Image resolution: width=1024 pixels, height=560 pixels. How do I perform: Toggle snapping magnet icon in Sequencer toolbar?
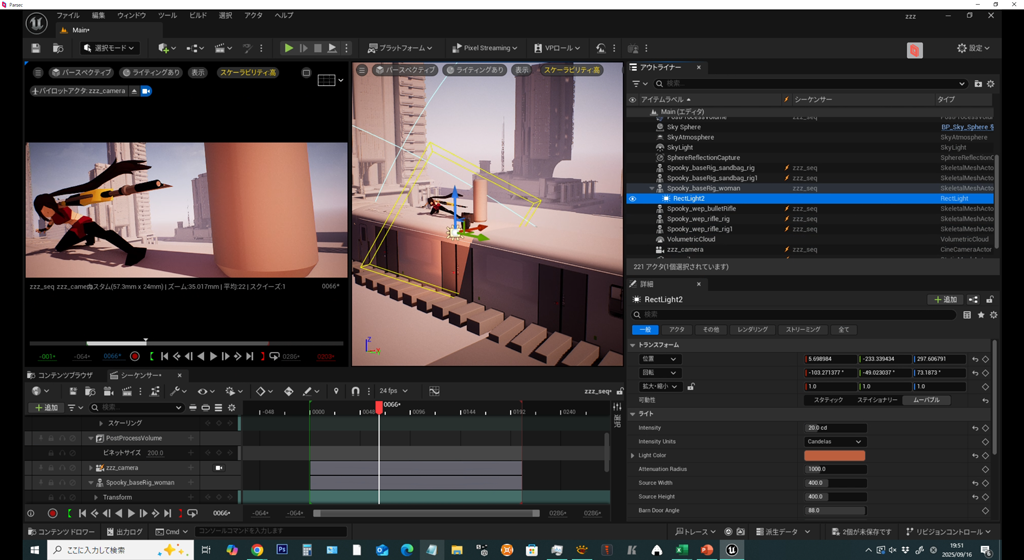355,391
